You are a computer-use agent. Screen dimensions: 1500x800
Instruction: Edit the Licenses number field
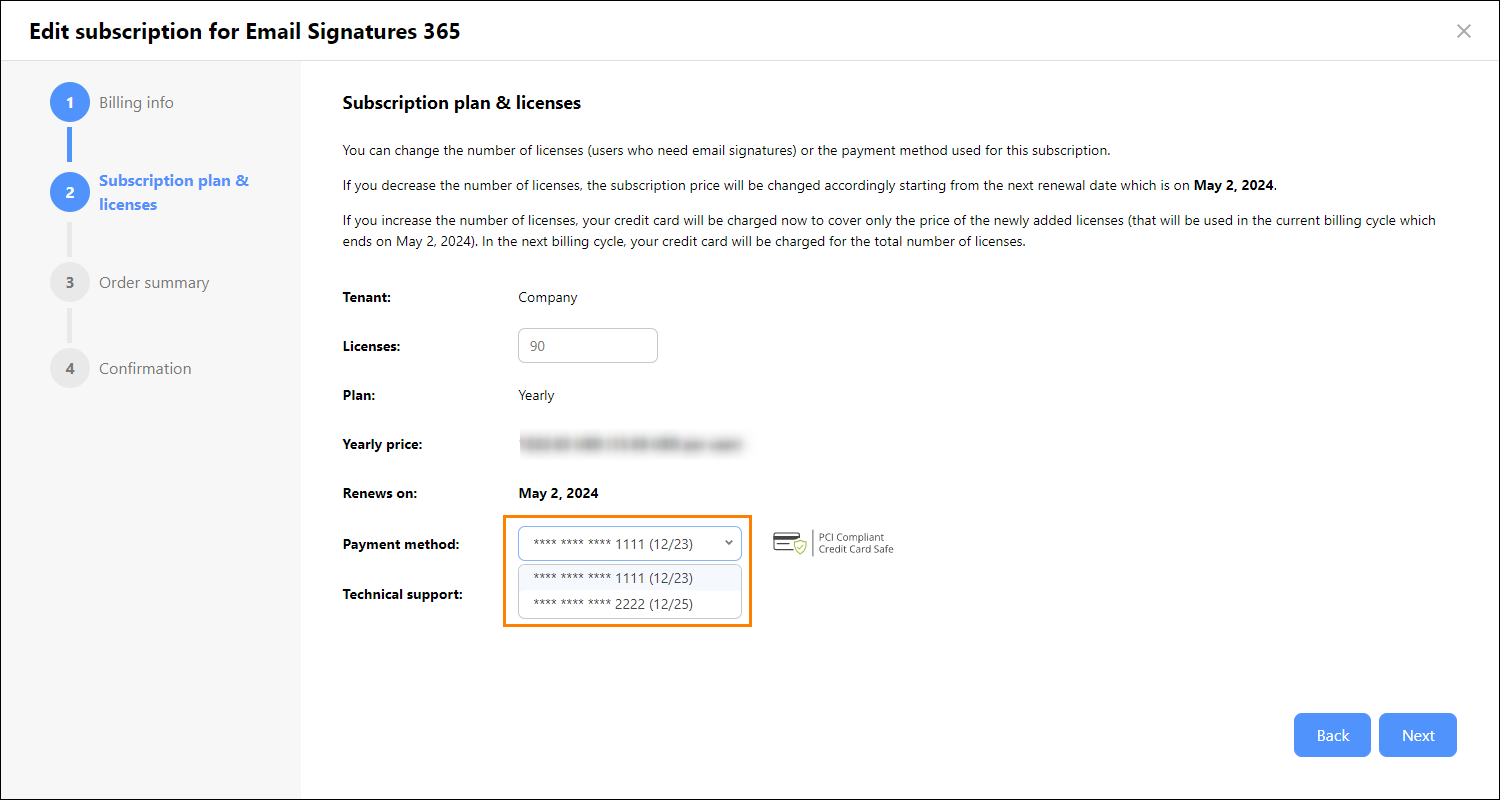coord(588,345)
